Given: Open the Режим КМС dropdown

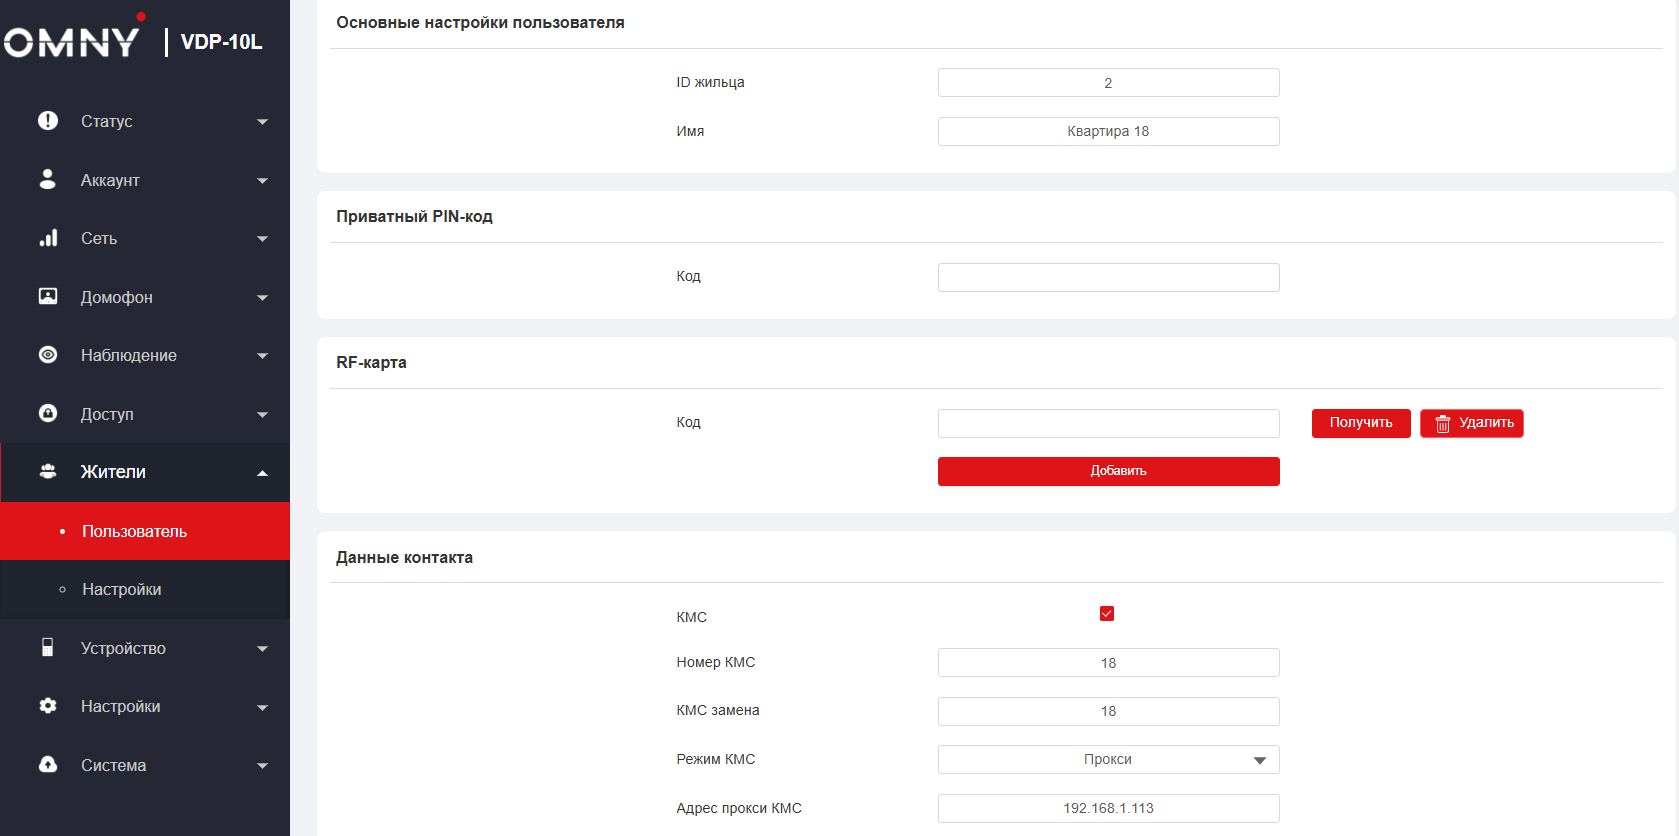Looking at the screenshot, I should (x=1108, y=760).
